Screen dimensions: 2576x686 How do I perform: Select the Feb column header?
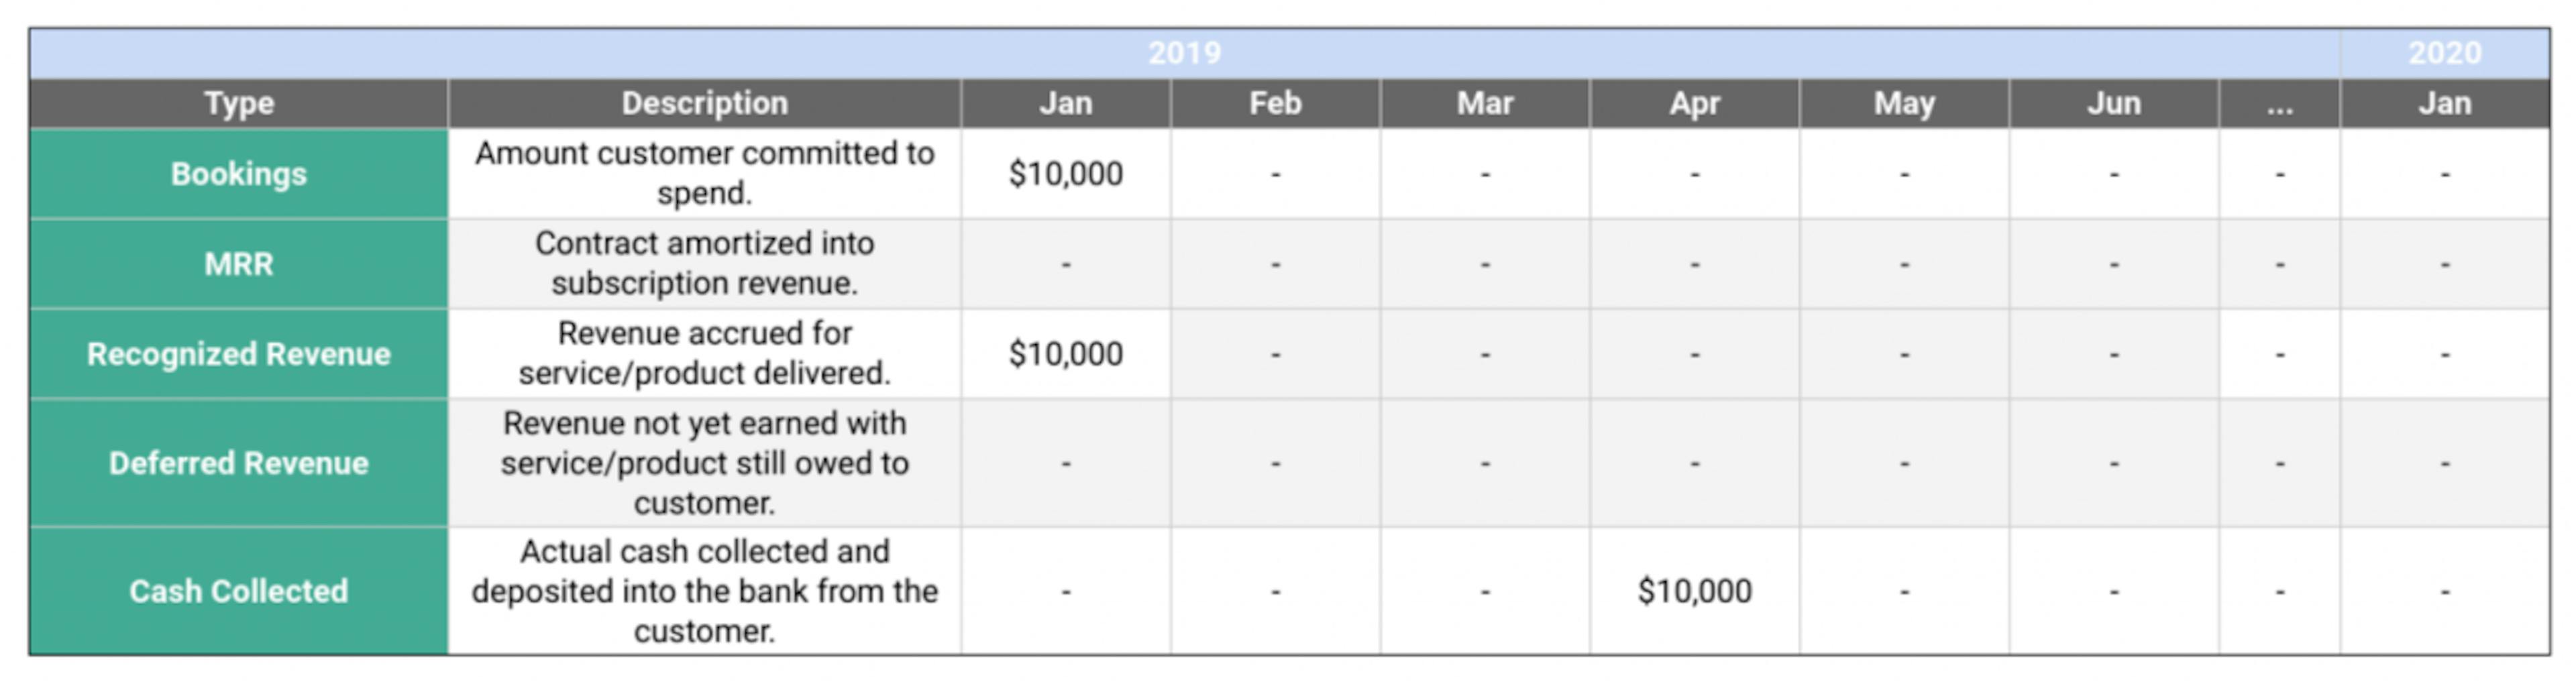click(x=1275, y=104)
